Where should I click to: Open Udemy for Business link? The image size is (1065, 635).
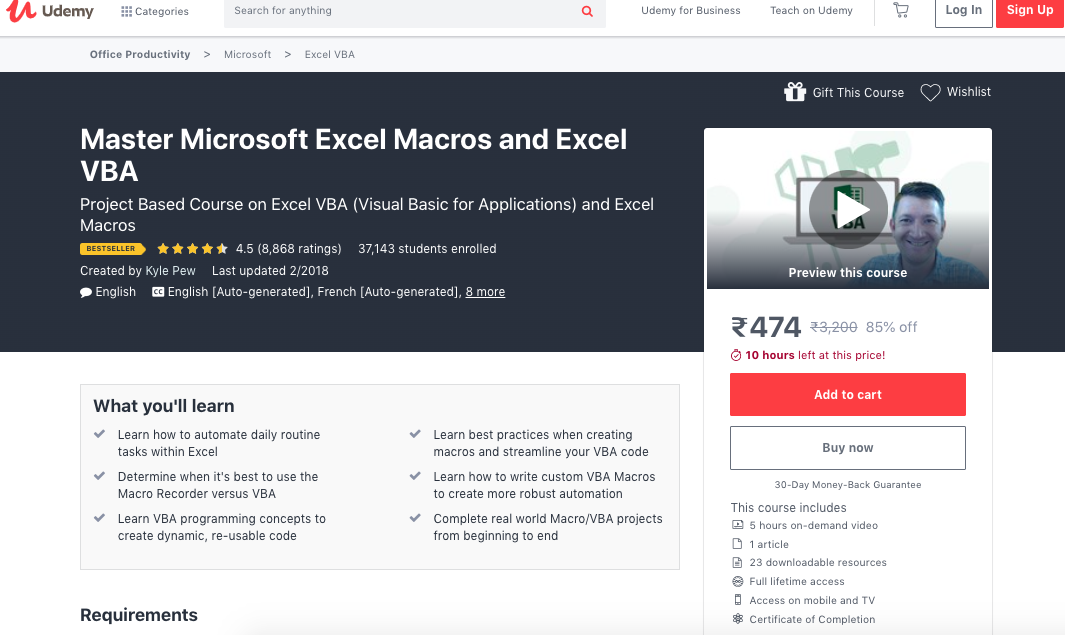click(691, 11)
